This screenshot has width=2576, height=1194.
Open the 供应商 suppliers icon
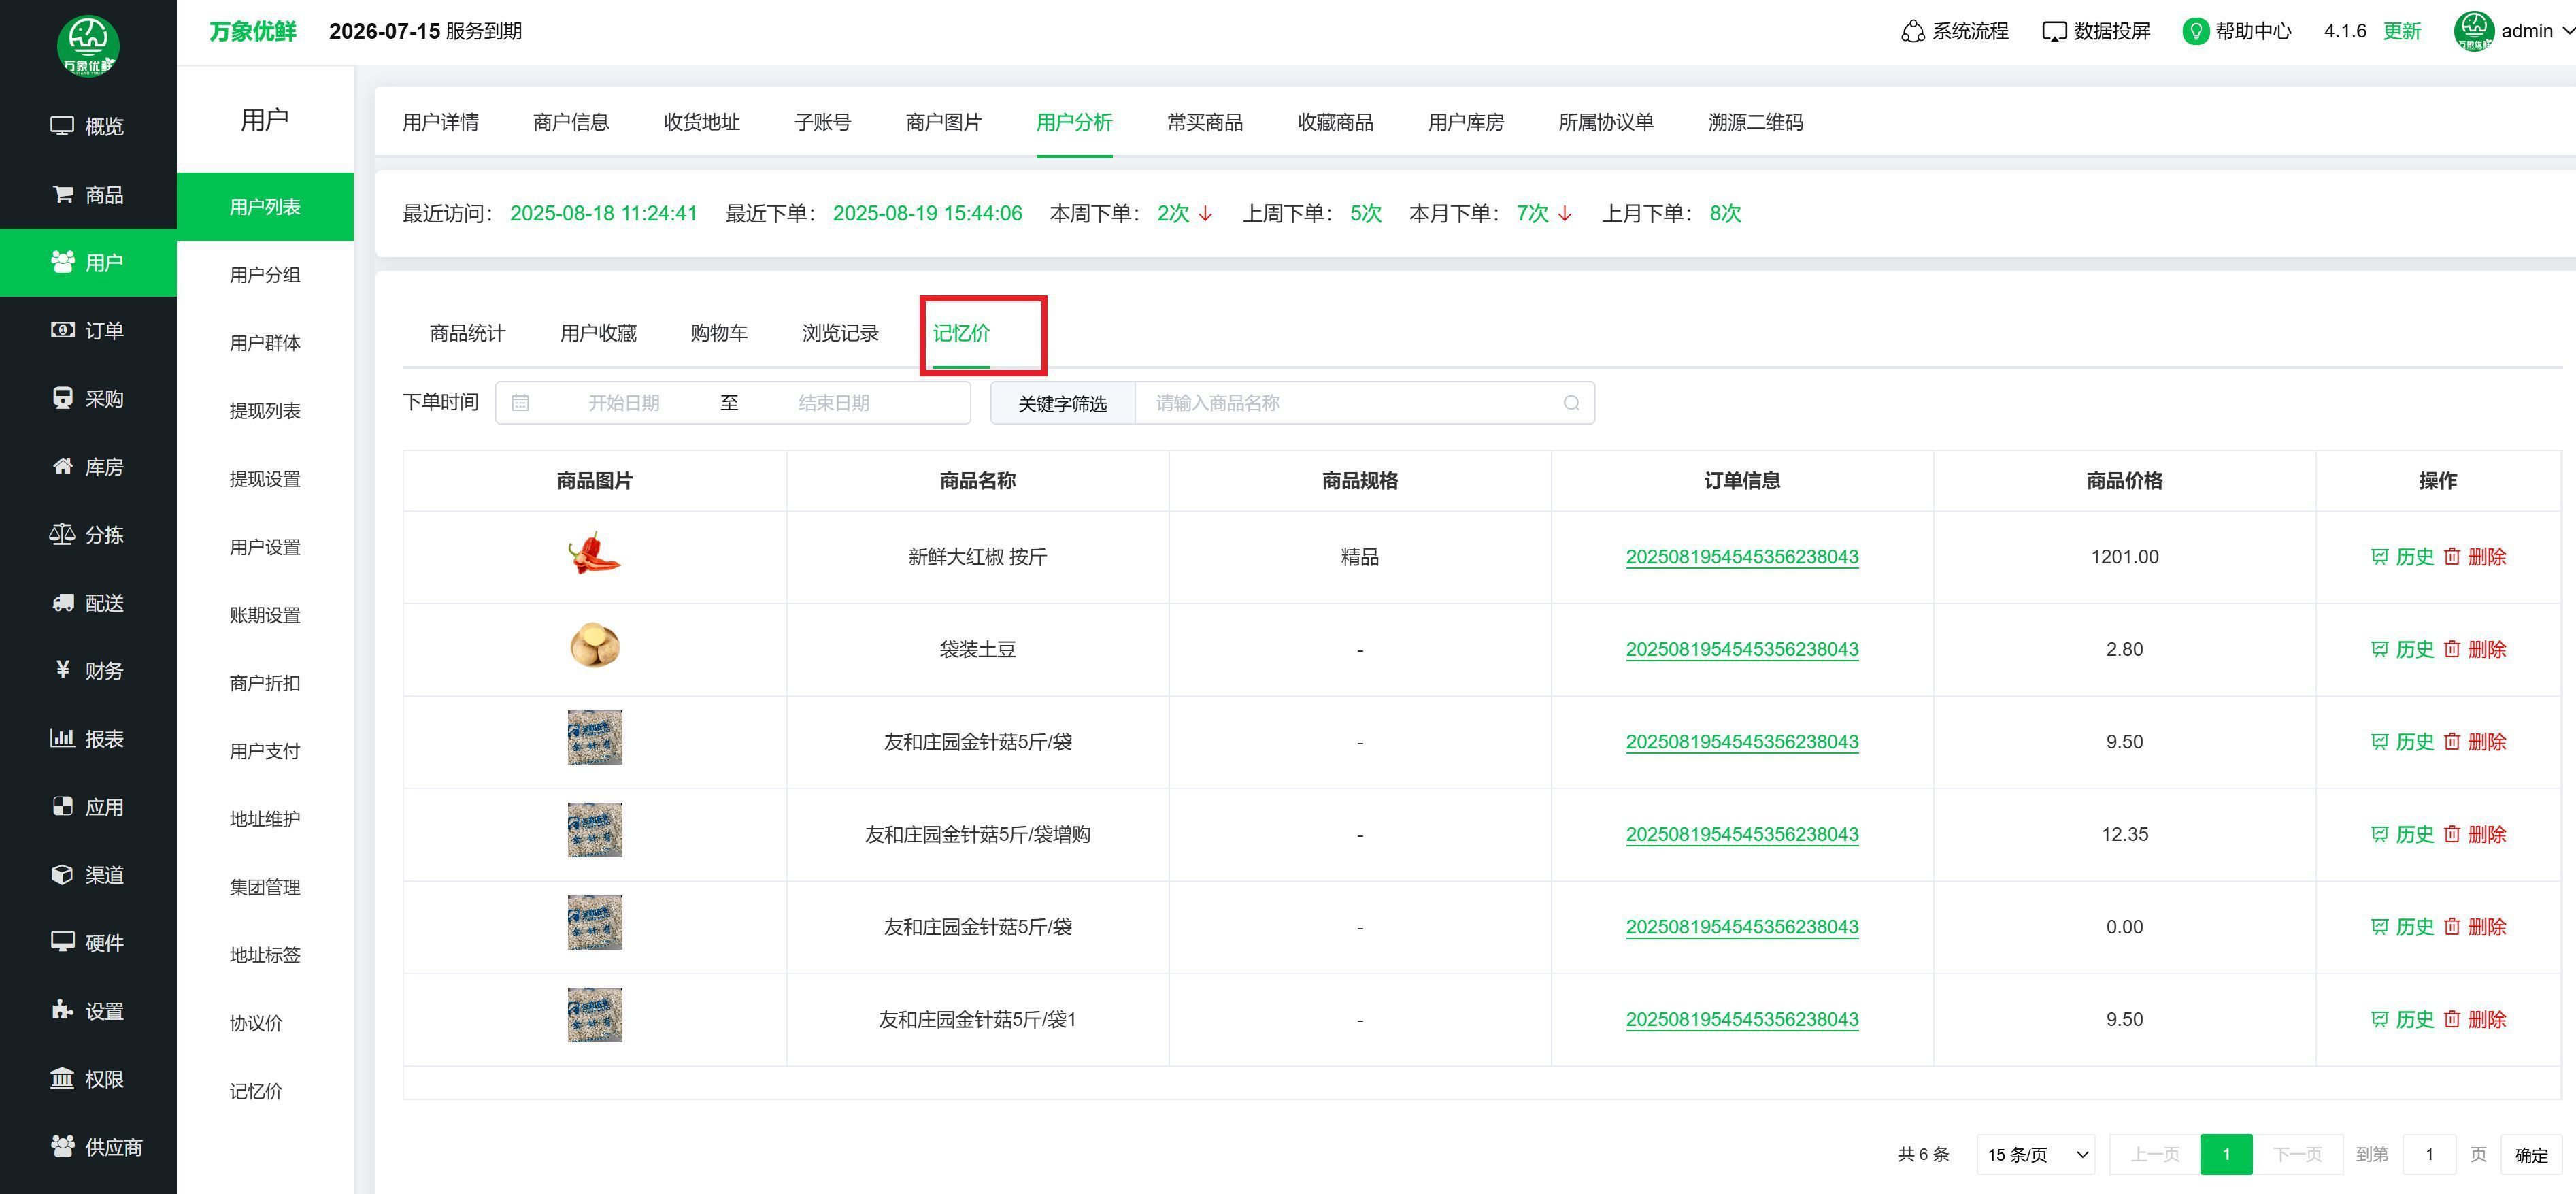coord(62,1146)
